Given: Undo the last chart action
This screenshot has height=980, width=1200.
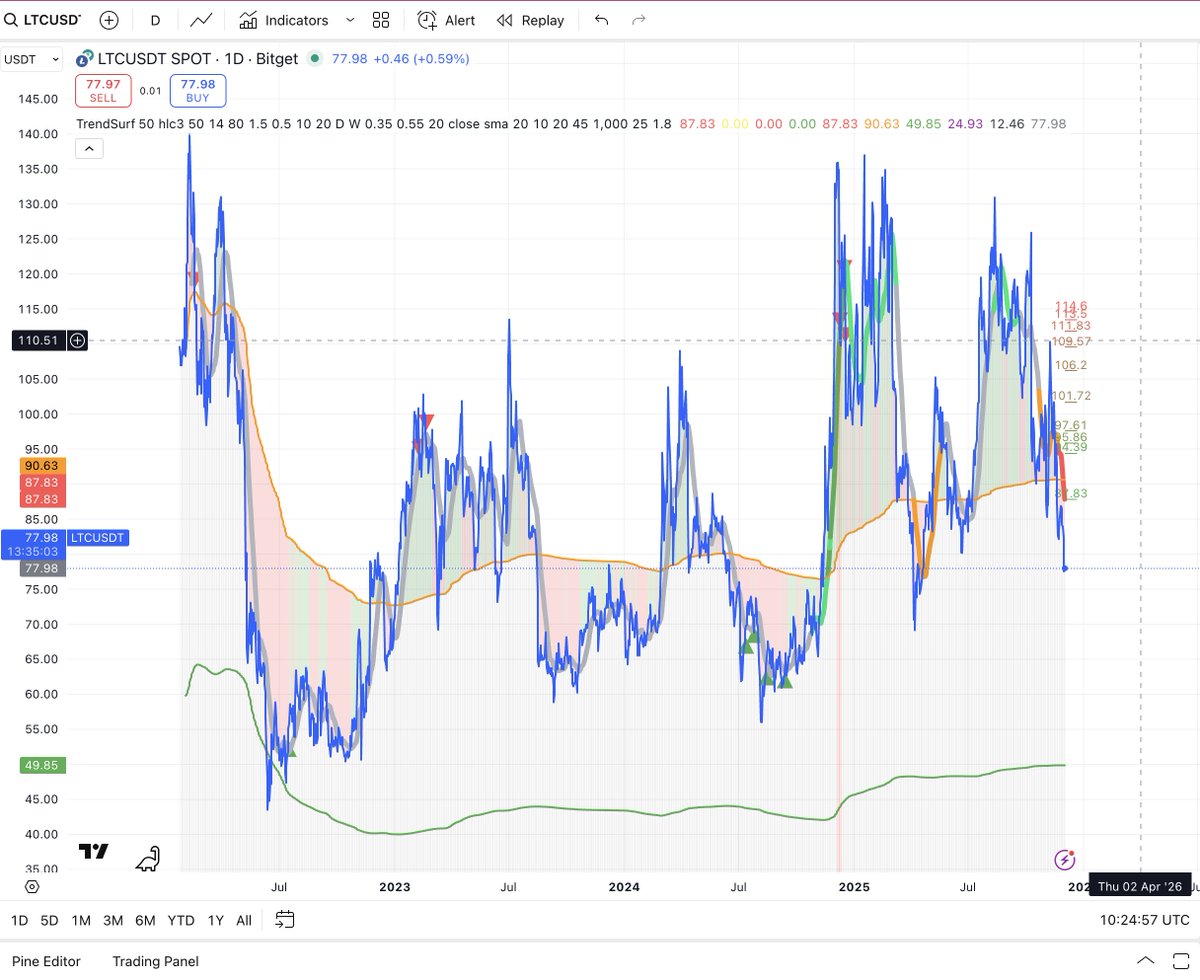Looking at the screenshot, I should click(x=601, y=19).
